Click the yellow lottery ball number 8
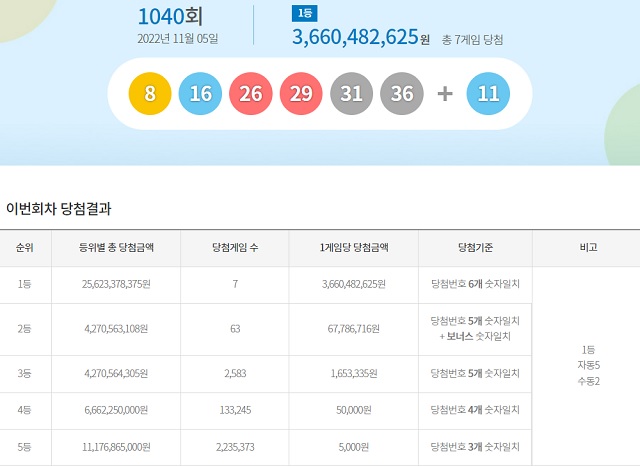The height and width of the screenshot is (466, 640). 150,93
